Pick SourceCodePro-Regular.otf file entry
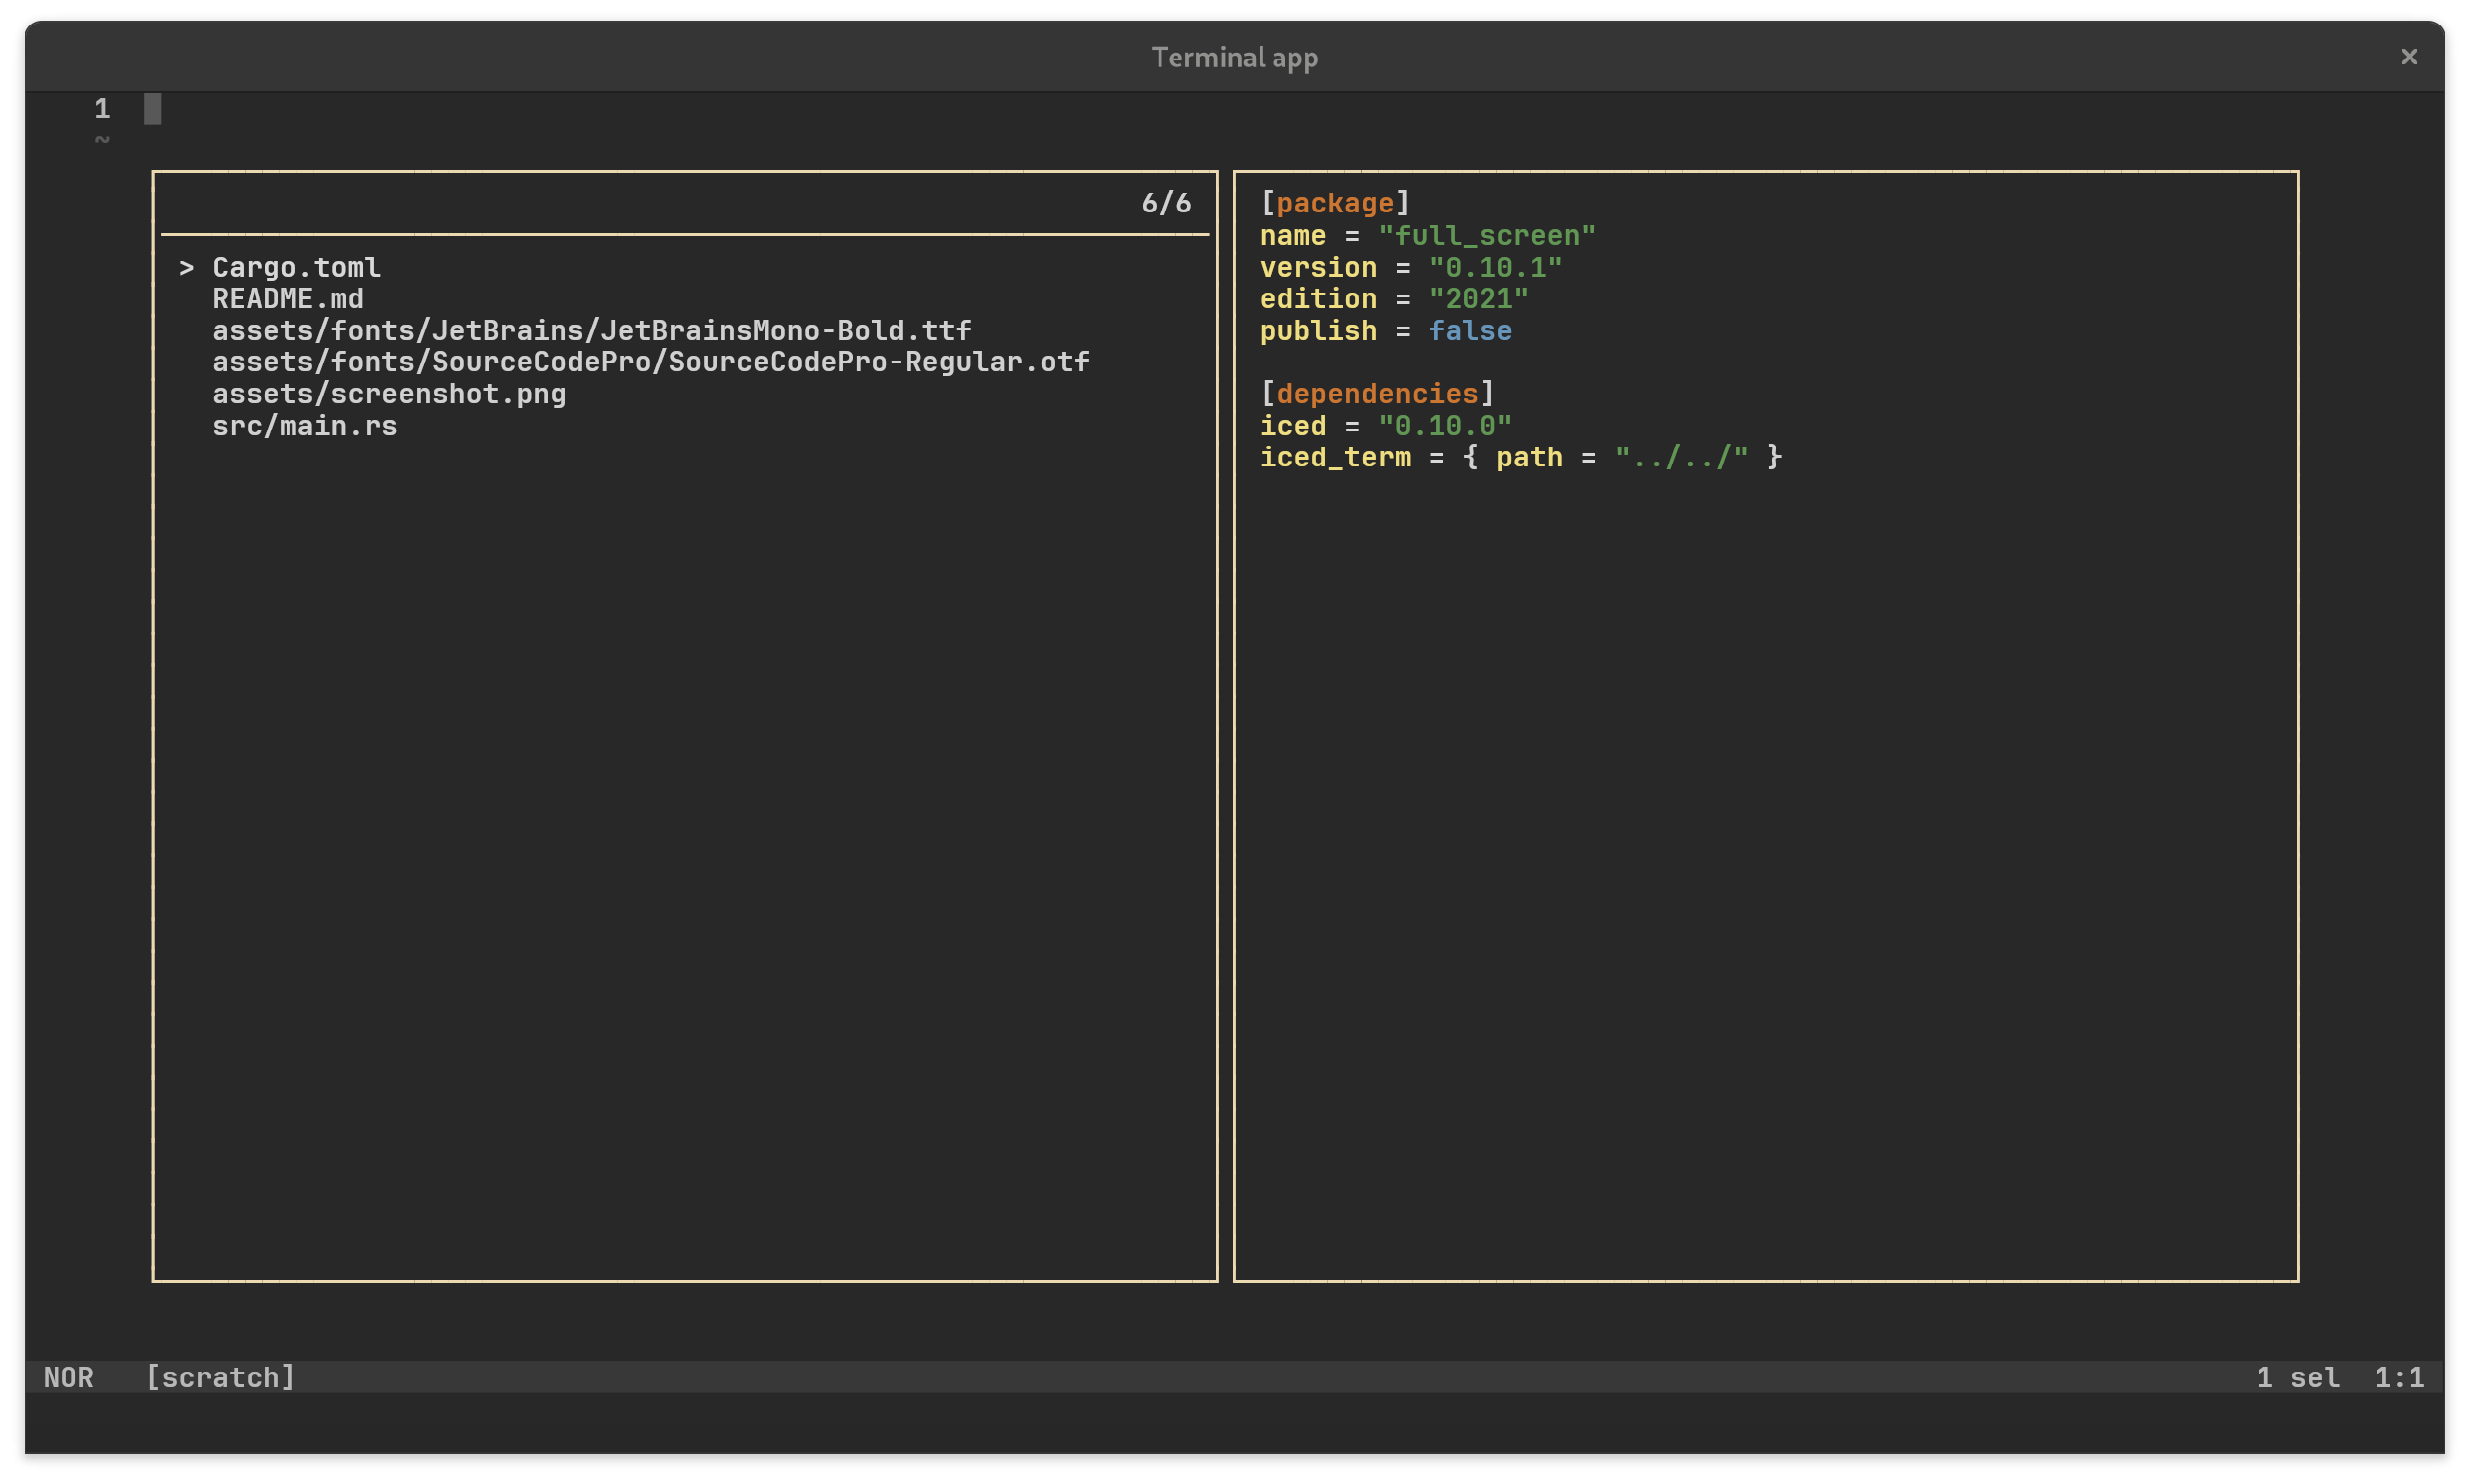2470x1484 pixels. (650, 362)
